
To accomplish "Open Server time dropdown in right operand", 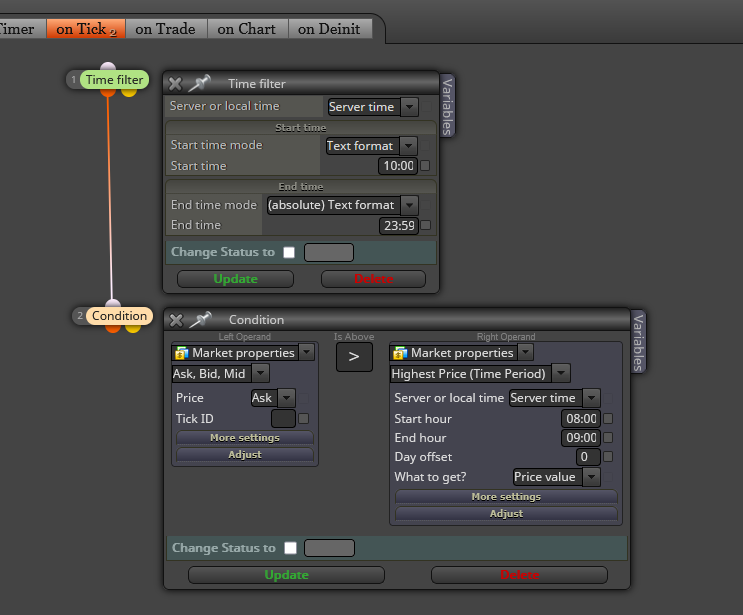I will 555,398.
